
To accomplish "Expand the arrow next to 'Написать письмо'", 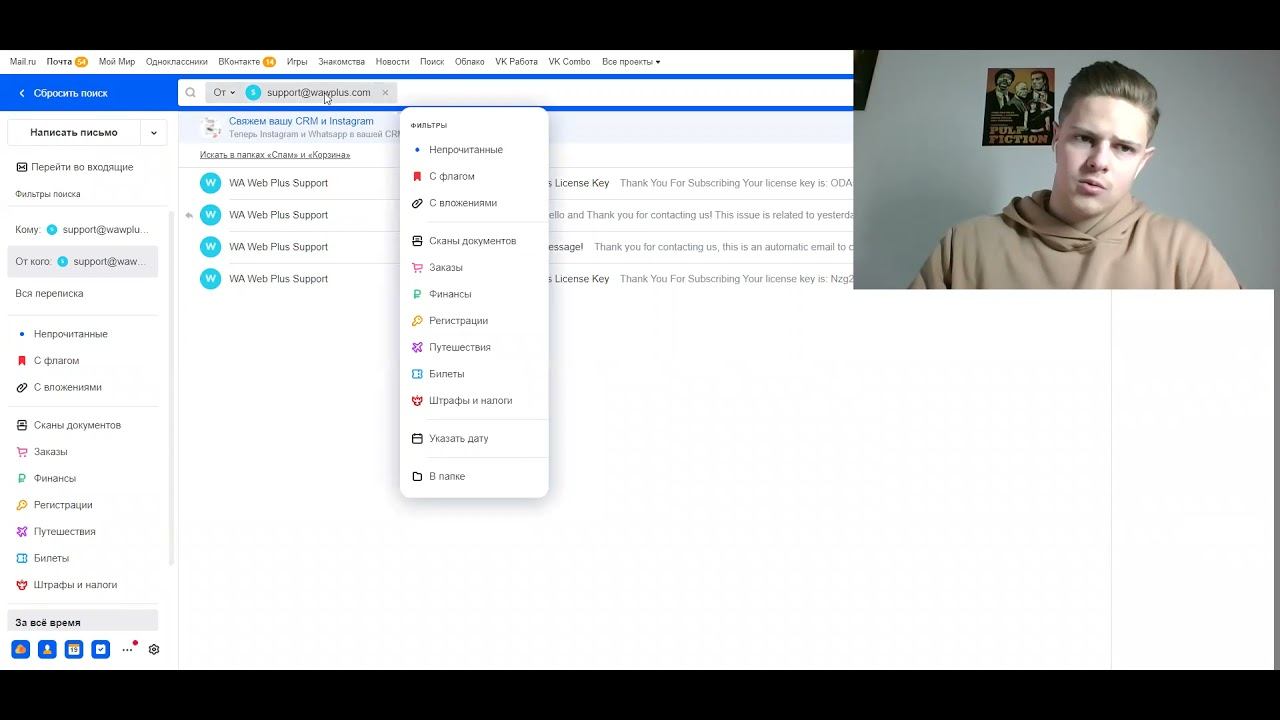I will [153, 132].
